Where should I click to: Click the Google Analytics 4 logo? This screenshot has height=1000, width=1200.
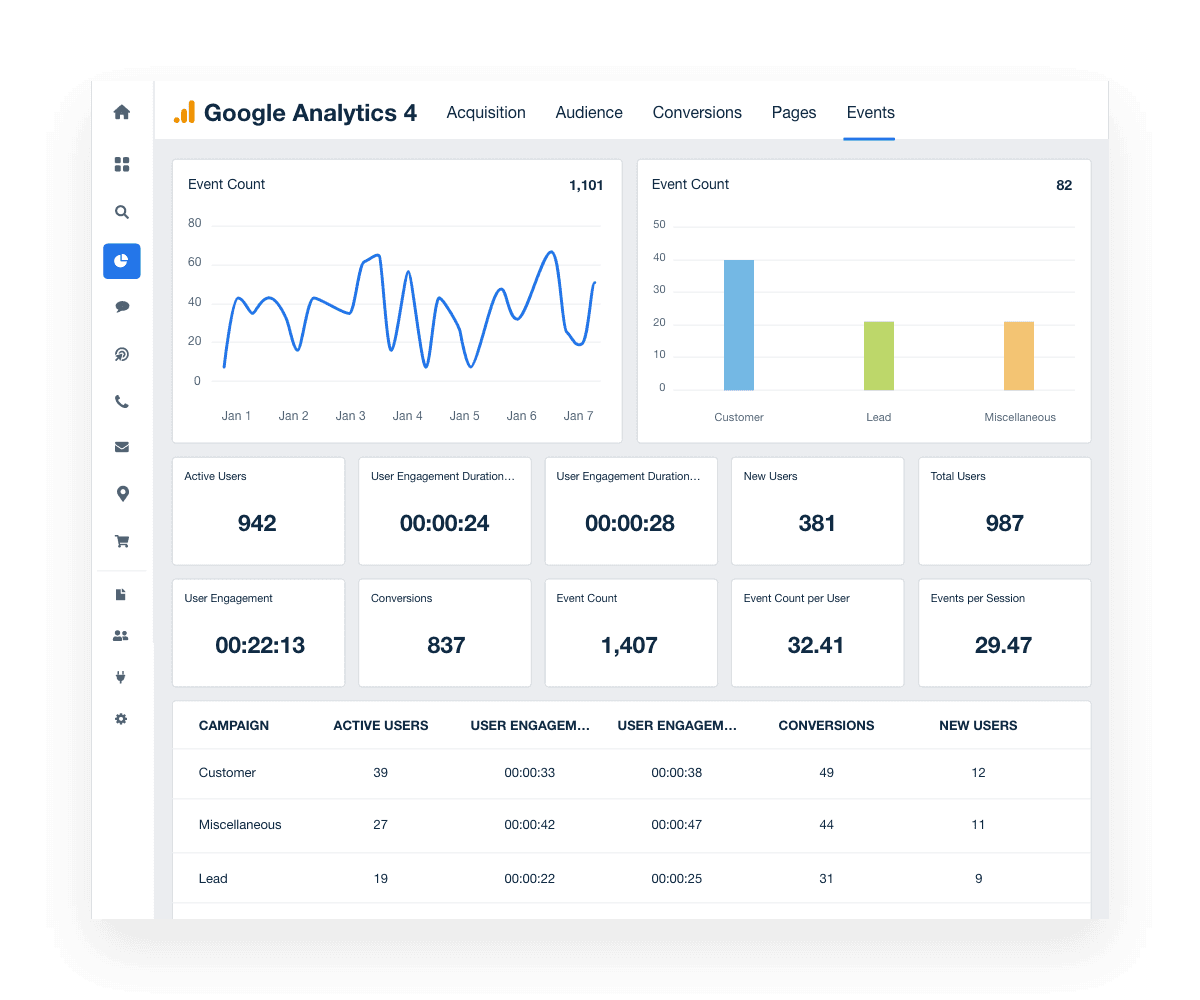293,113
